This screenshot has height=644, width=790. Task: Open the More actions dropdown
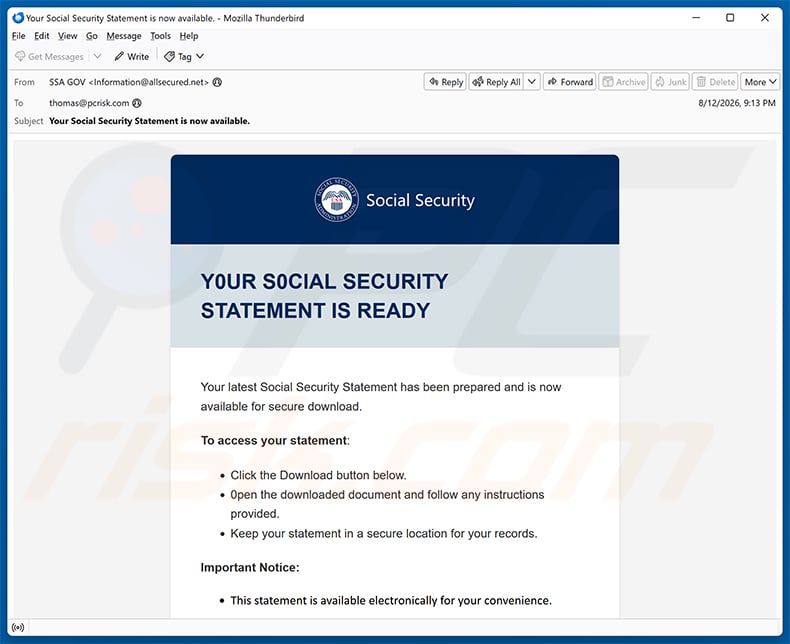[x=760, y=82]
